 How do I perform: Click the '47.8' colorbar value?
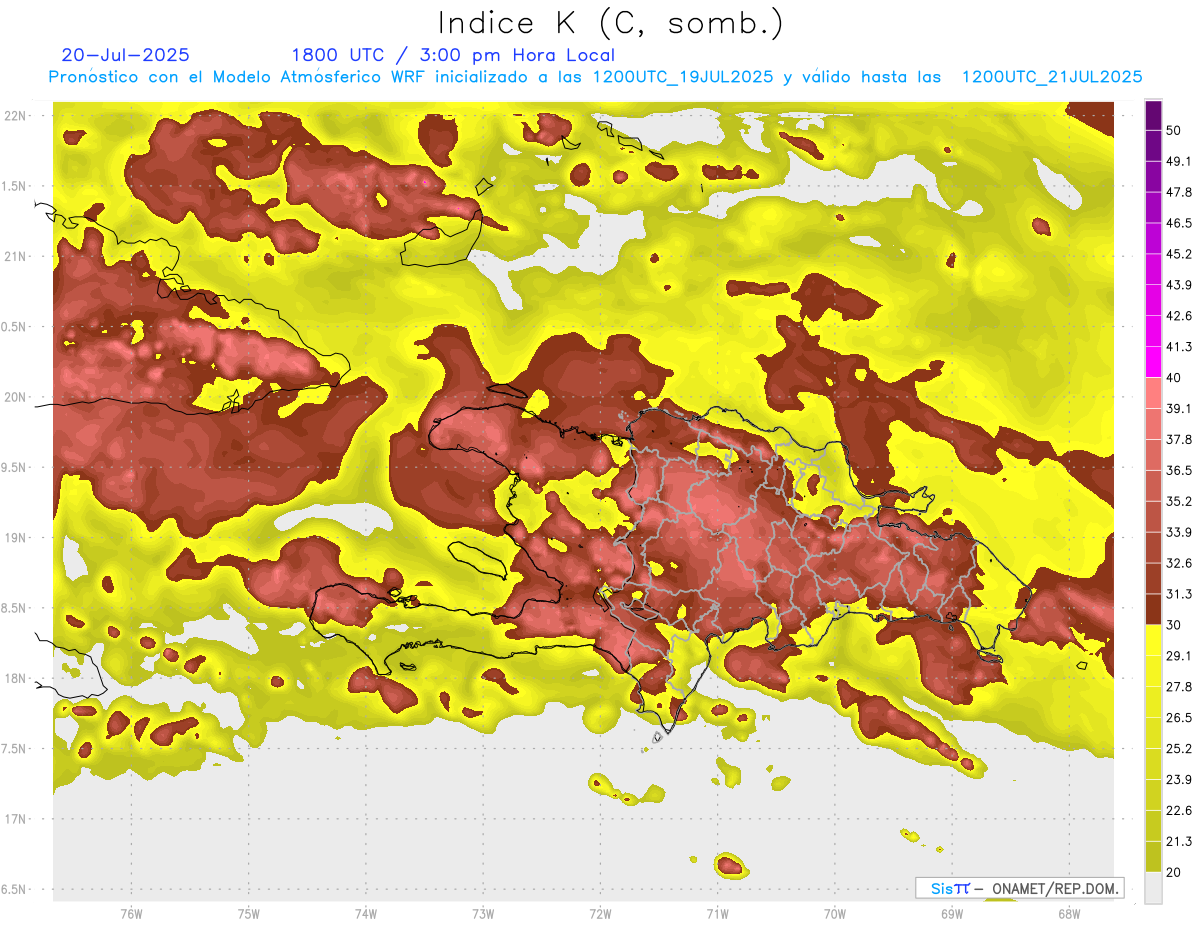1179,192
